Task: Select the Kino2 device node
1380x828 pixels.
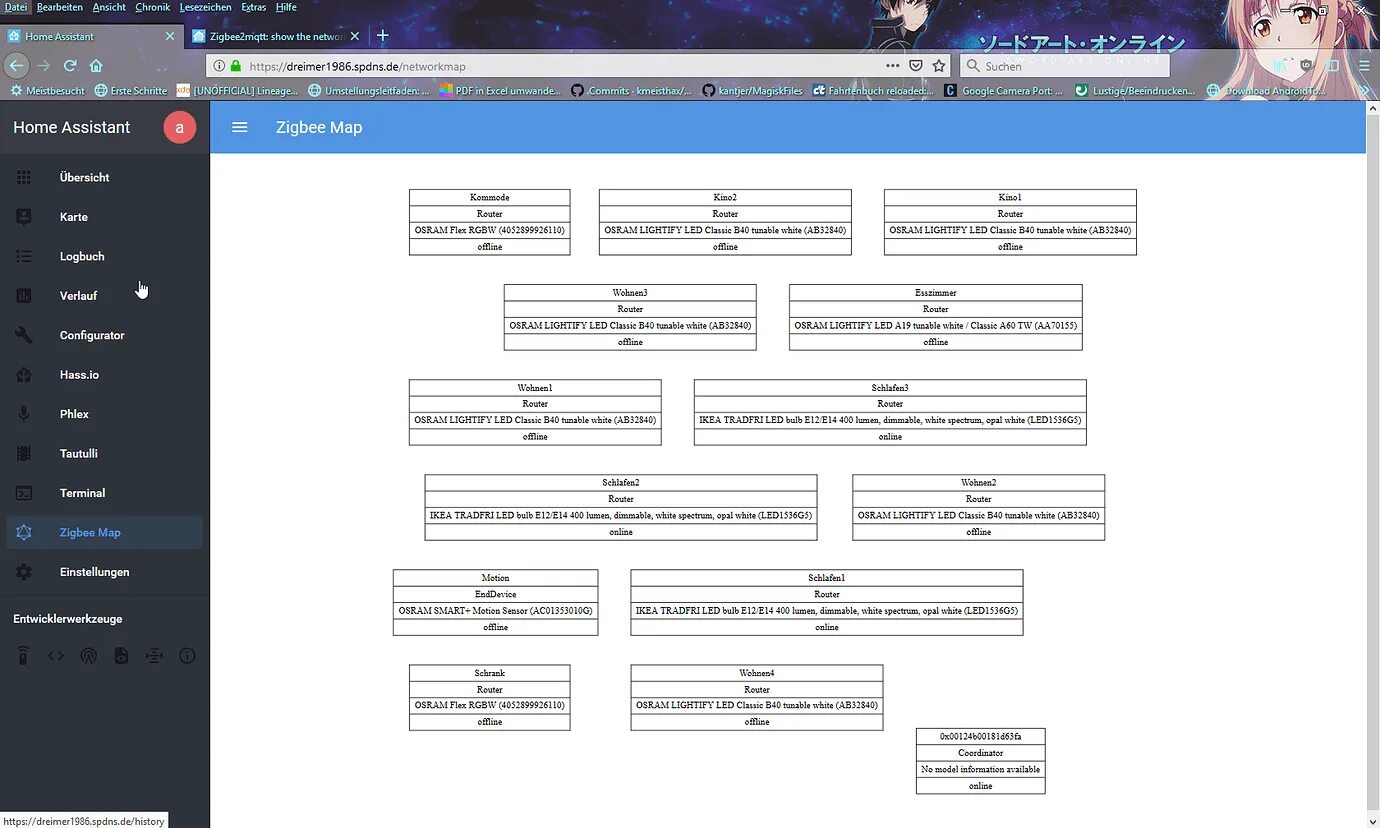Action: point(725,222)
